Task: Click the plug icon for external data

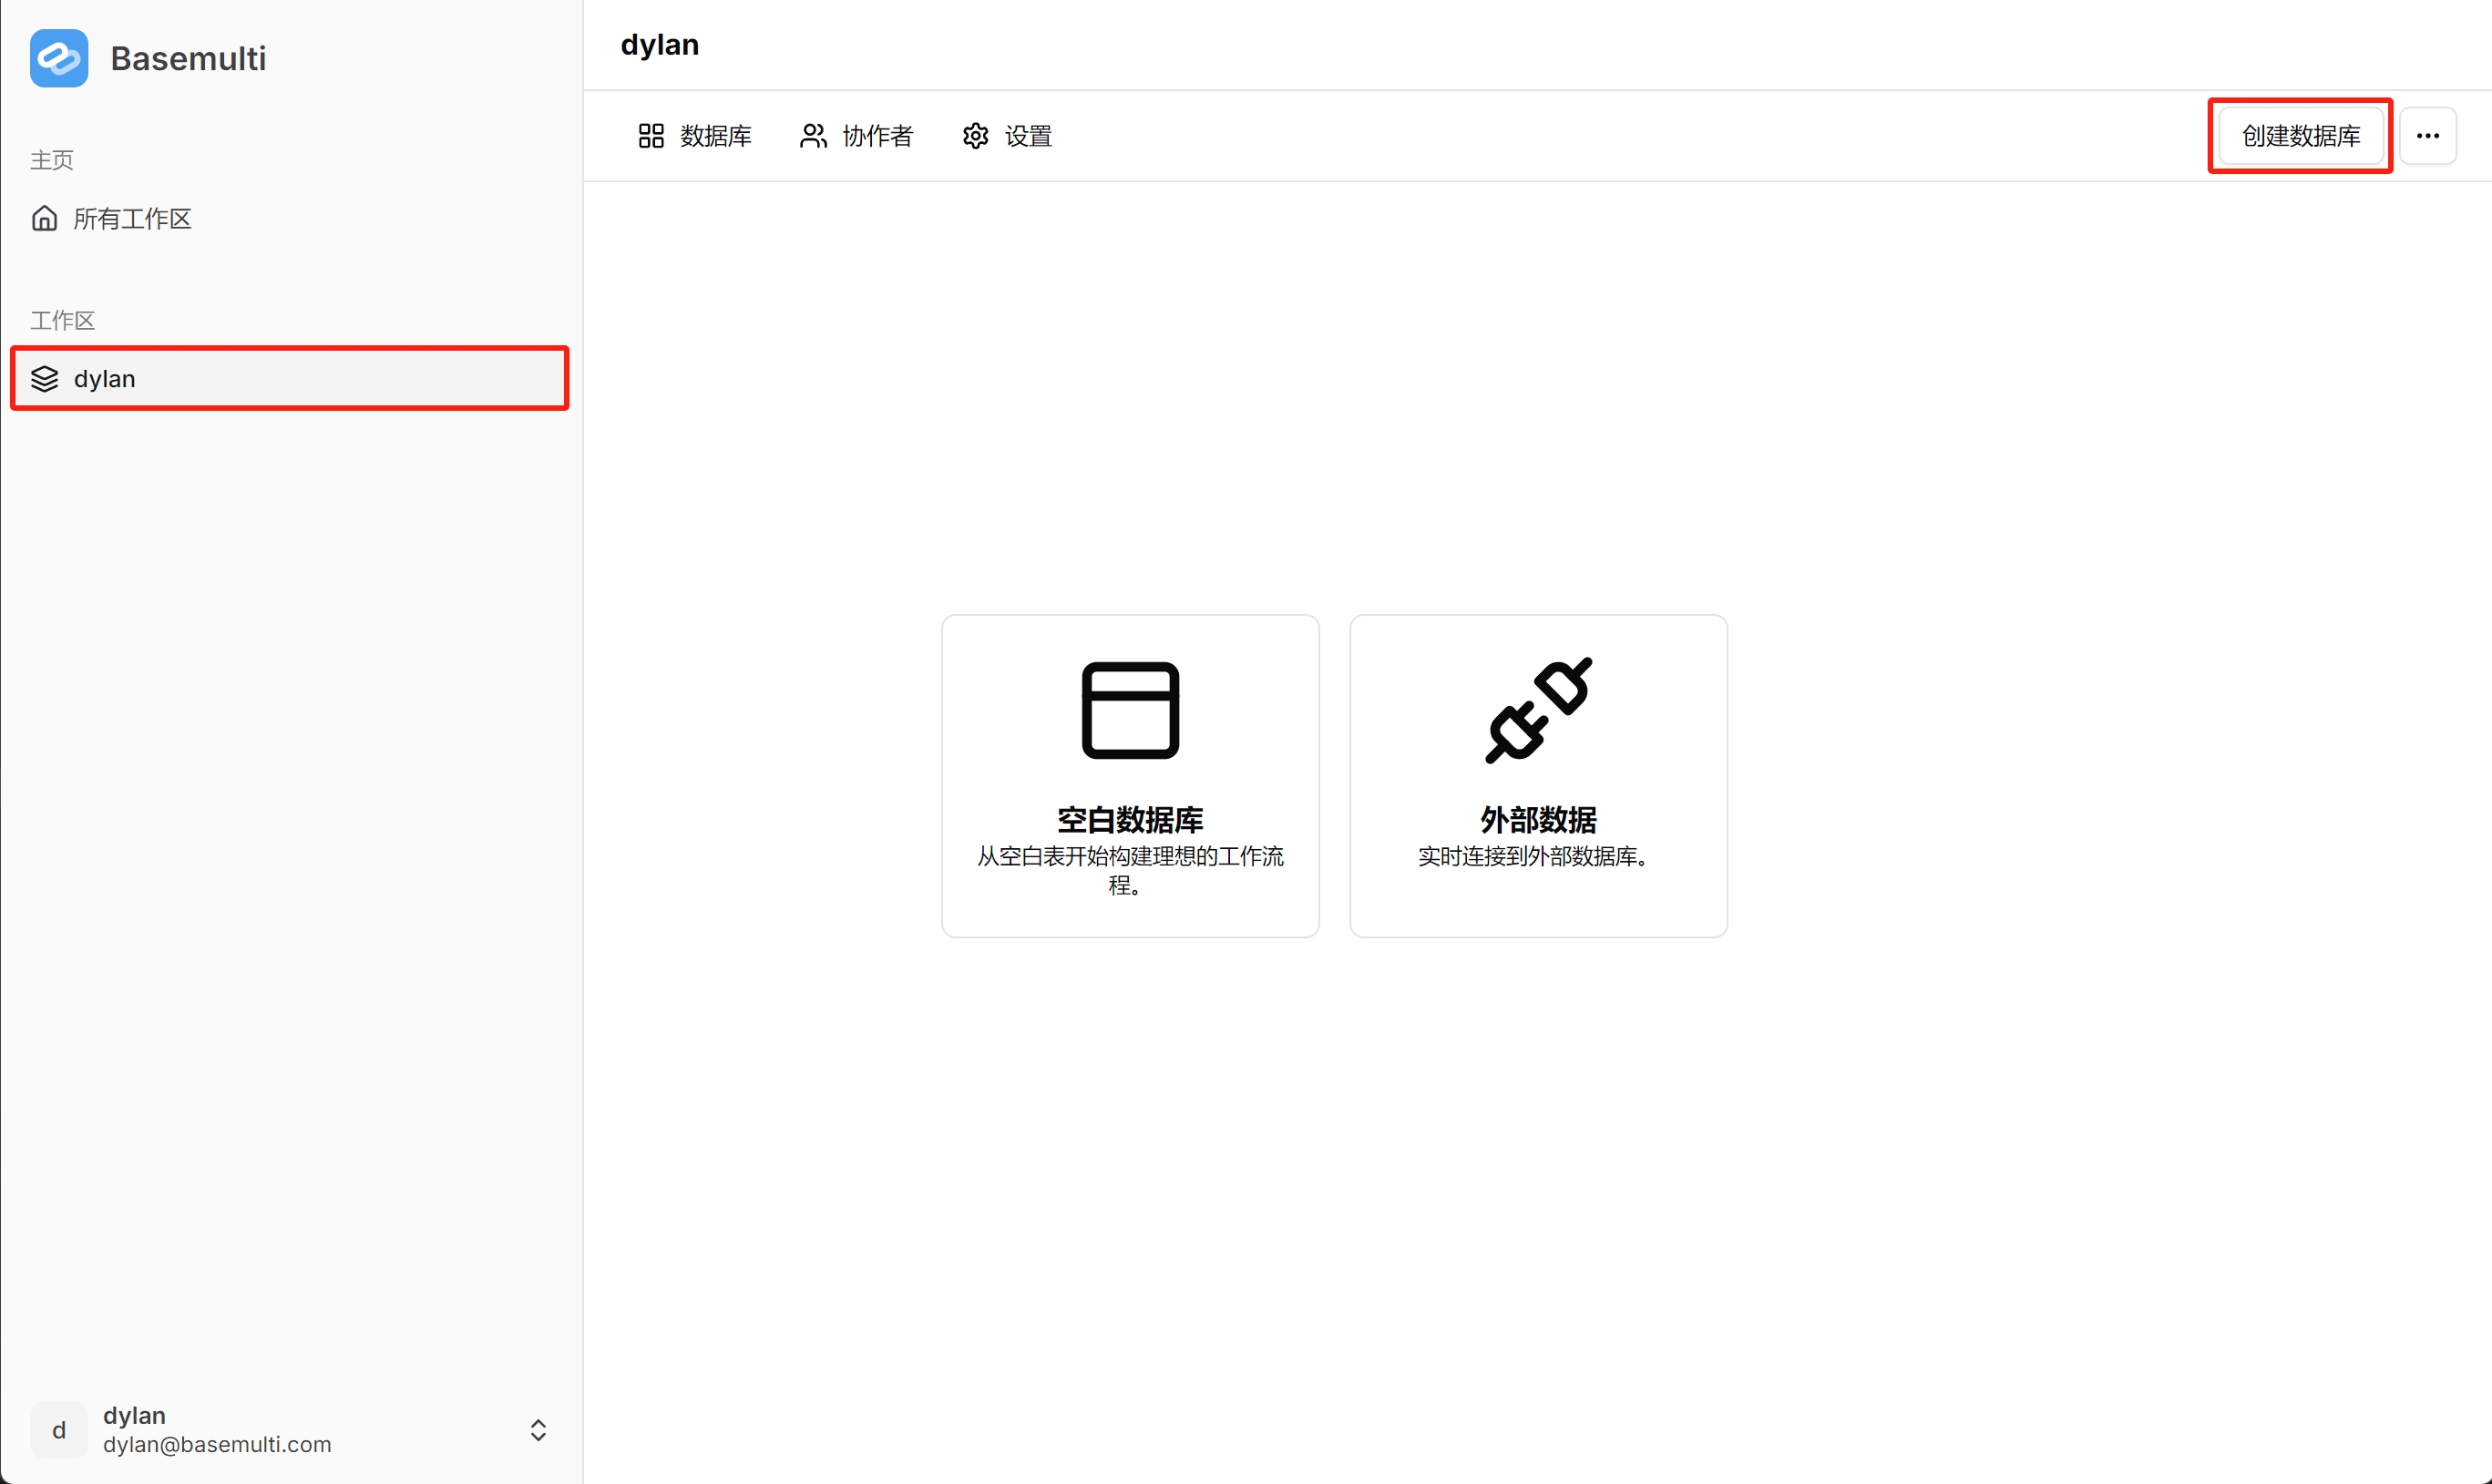Action: tap(1538, 710)
